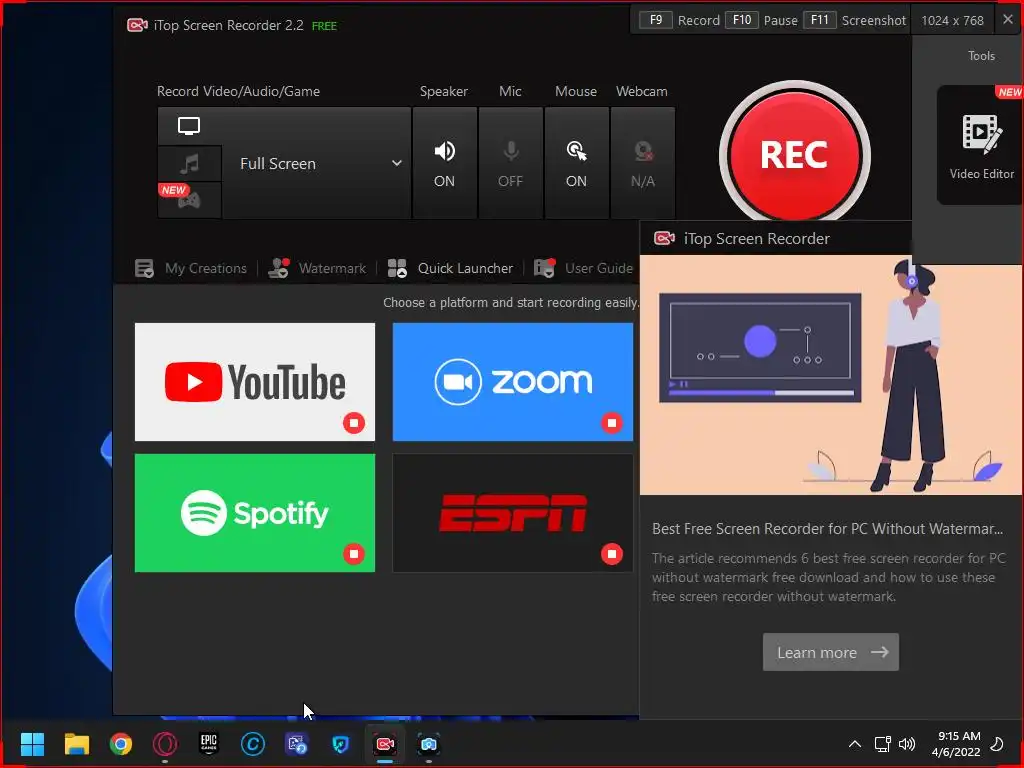Click the Learn more button
The image size is (1024, 768).
(831, 652)
